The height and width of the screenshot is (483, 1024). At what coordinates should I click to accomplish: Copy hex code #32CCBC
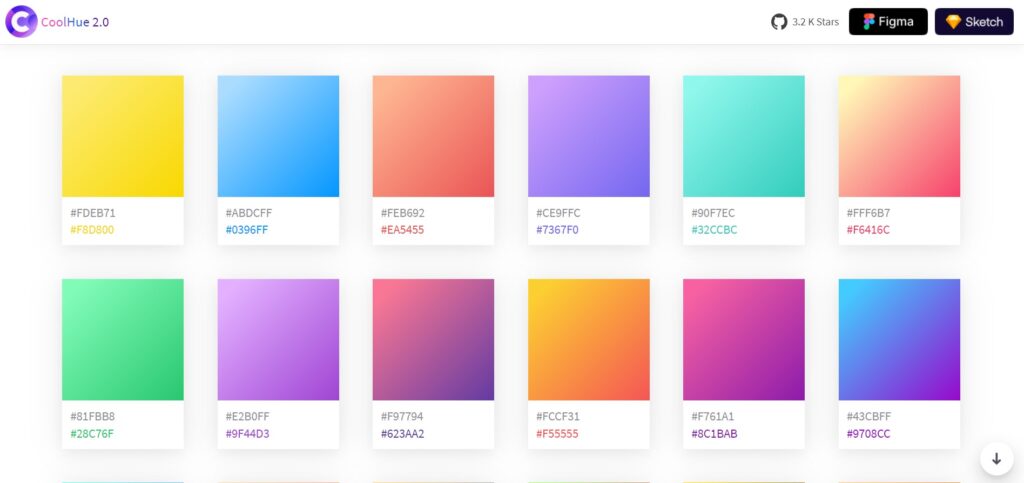pos(714,230)
